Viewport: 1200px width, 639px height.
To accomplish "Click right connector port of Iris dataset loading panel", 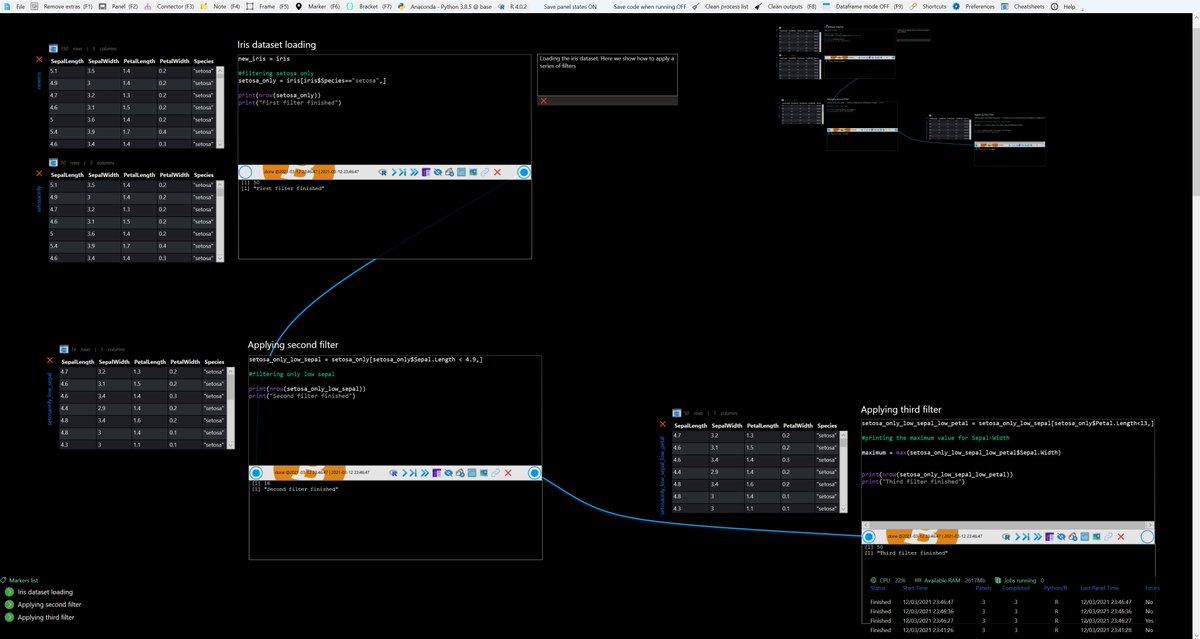I will pyautogui.click(x=523, y=172).
